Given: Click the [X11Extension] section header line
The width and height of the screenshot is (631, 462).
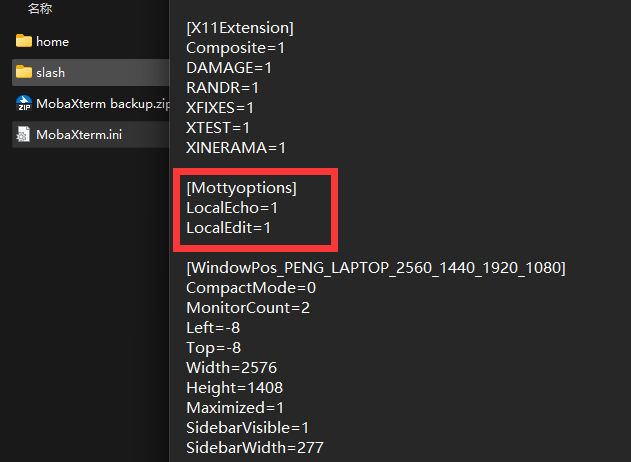Looking at the screenshot, I should tap(240, 28).
